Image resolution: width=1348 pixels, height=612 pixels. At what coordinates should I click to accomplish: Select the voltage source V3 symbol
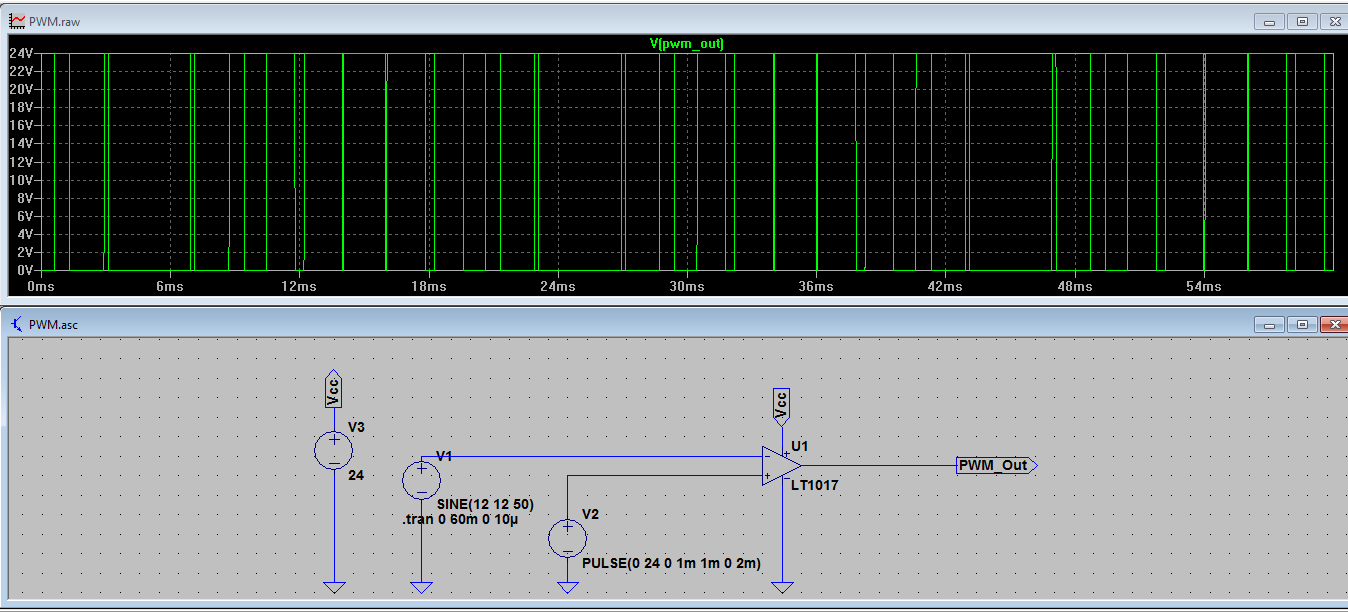point(334,451)
